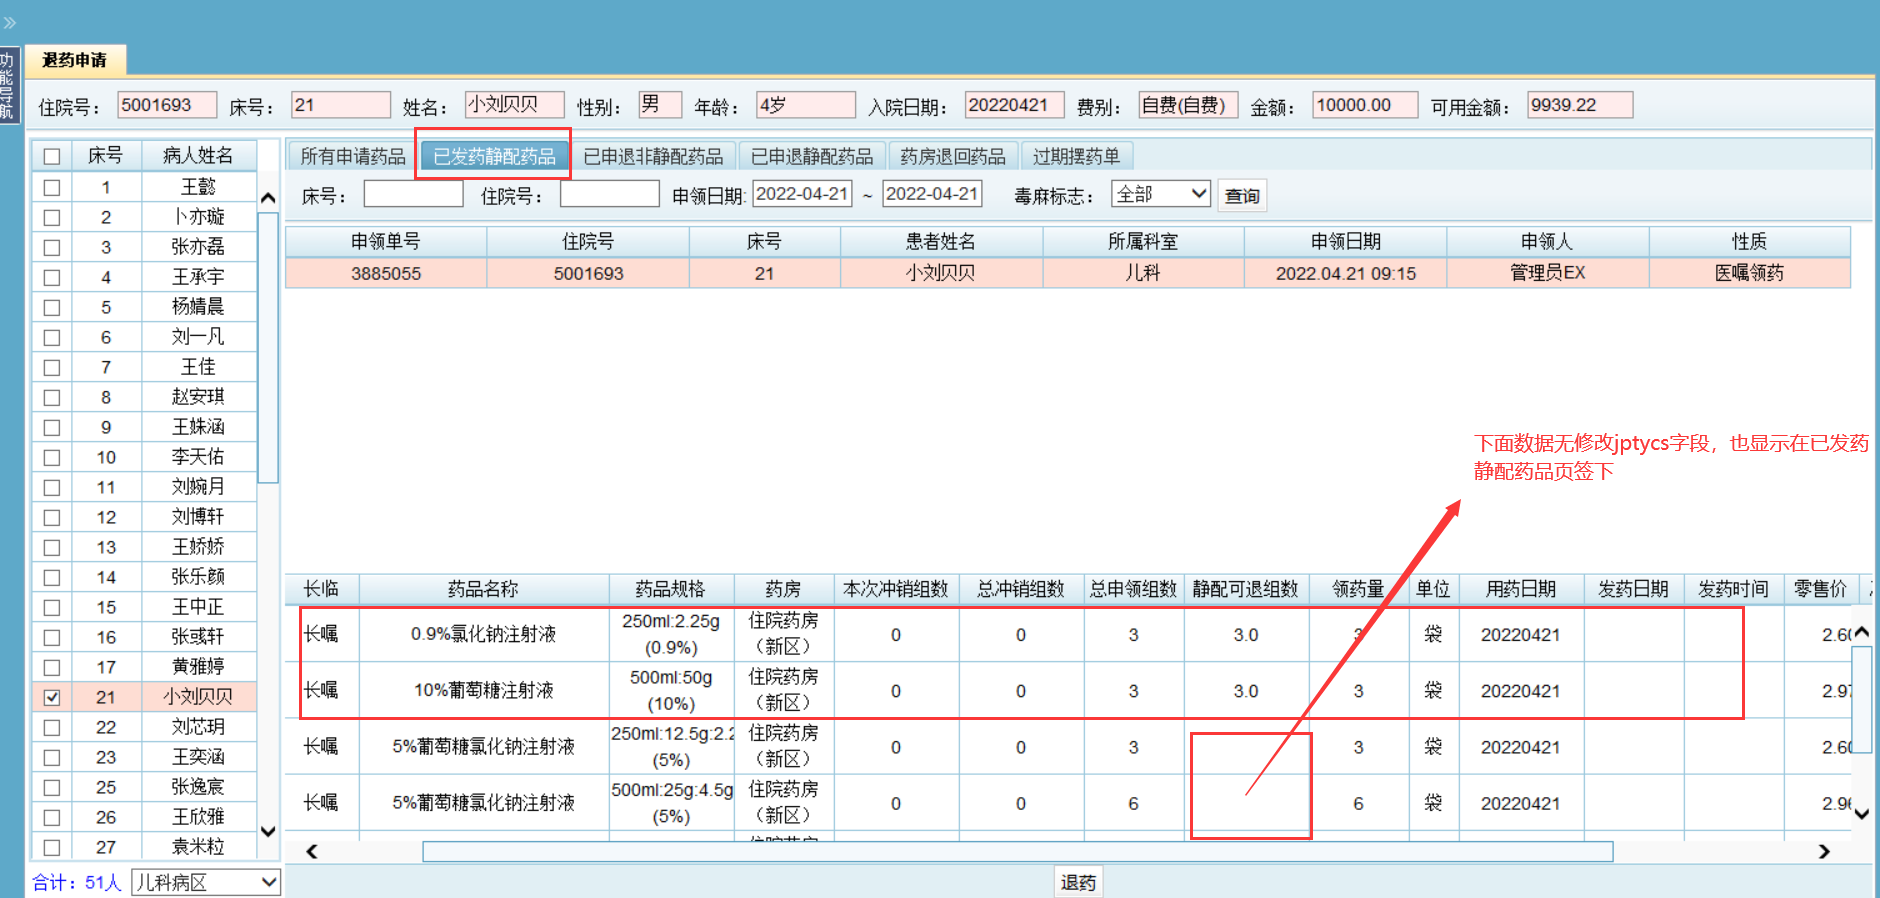
Task: Click the 退药 button at bottom
Action: 1078,882
